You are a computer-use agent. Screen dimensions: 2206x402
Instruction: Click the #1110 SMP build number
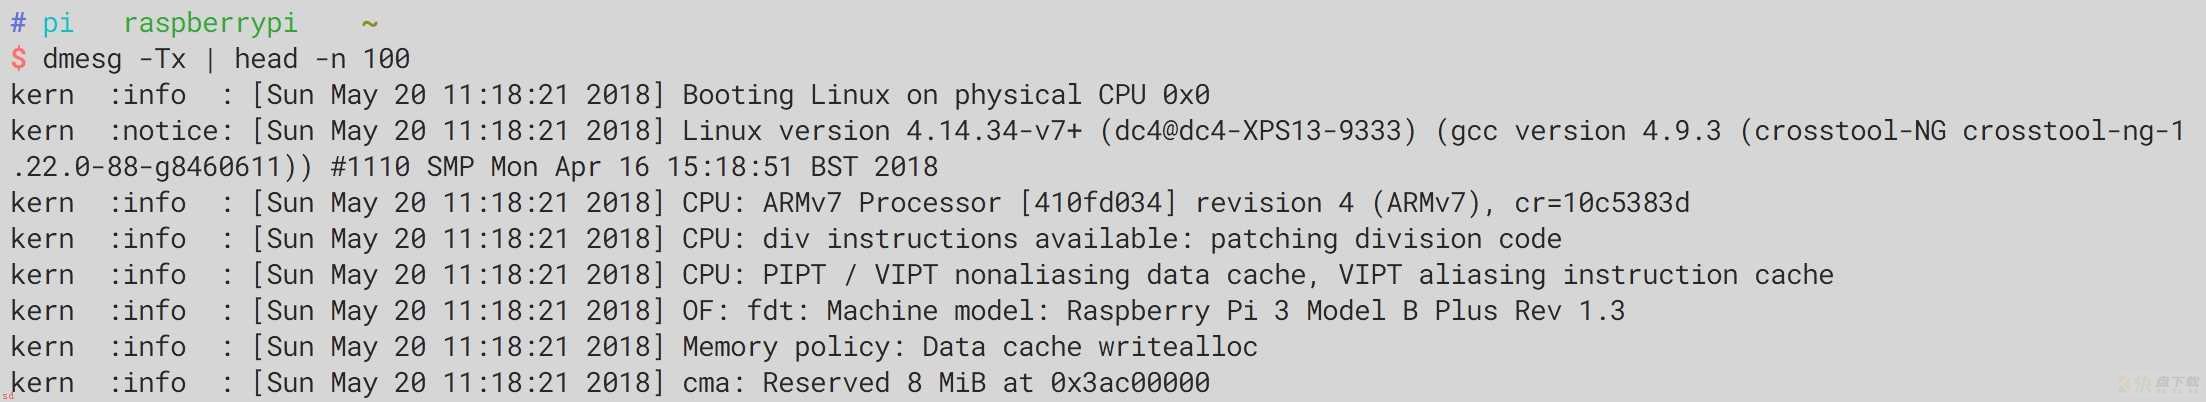tap(402, 167)
